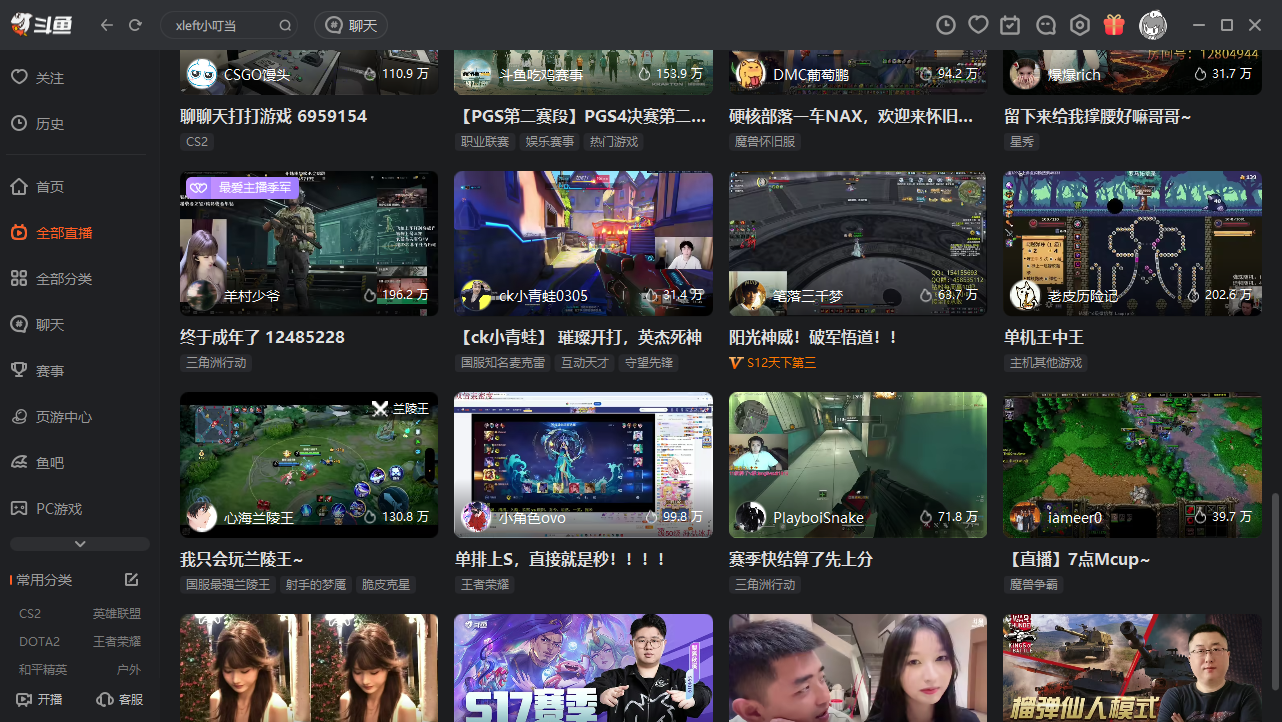The image size is (1282, 722).
Task: Click the title 单机王中王
Action: [1044, 337]
